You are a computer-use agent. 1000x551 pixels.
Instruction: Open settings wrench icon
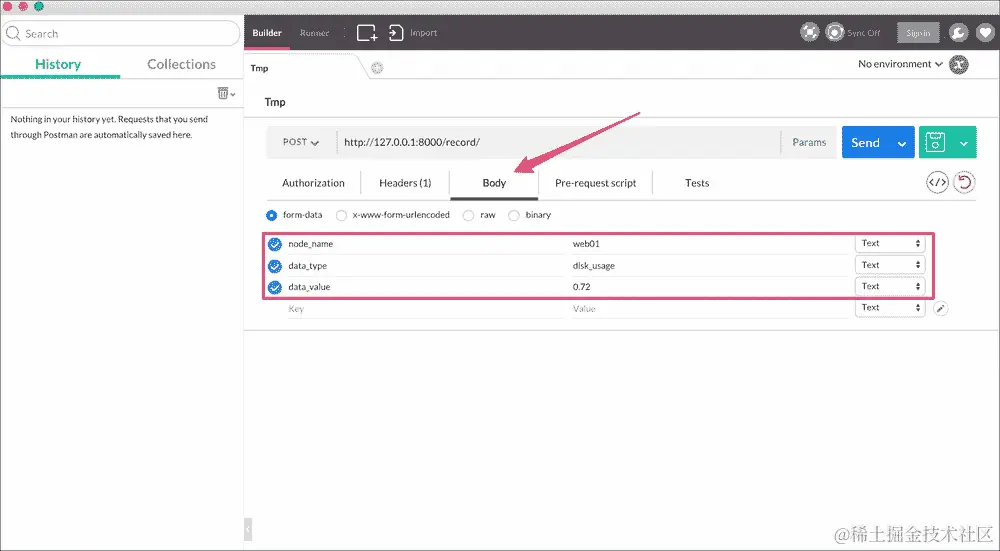point(958,33)
